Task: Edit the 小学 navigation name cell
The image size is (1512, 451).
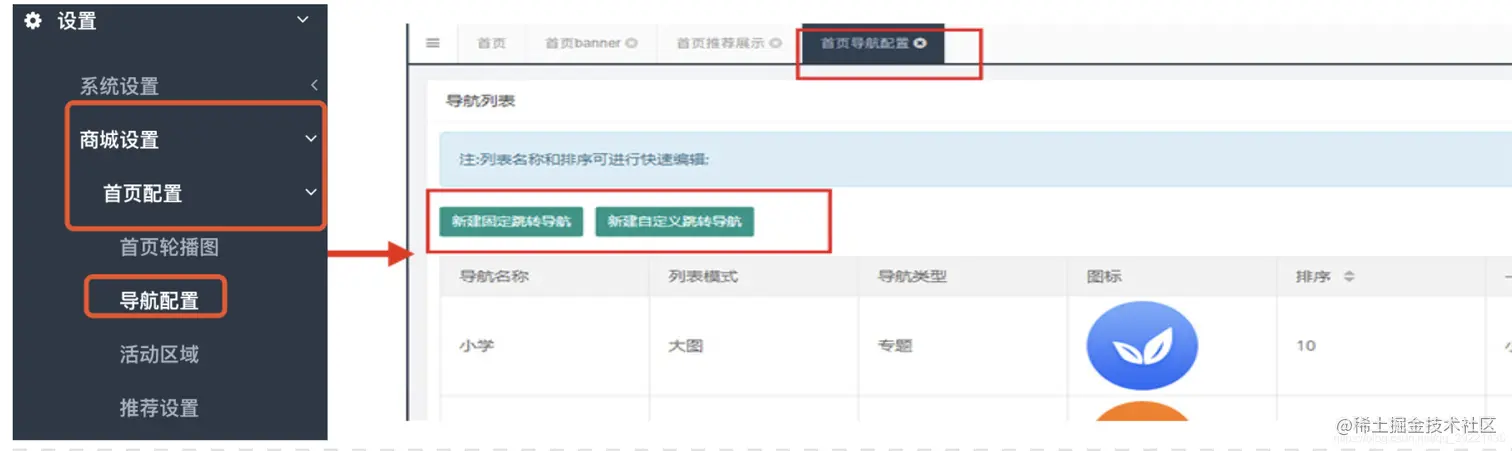Action: pyautogui.click(x=477, y=346)
